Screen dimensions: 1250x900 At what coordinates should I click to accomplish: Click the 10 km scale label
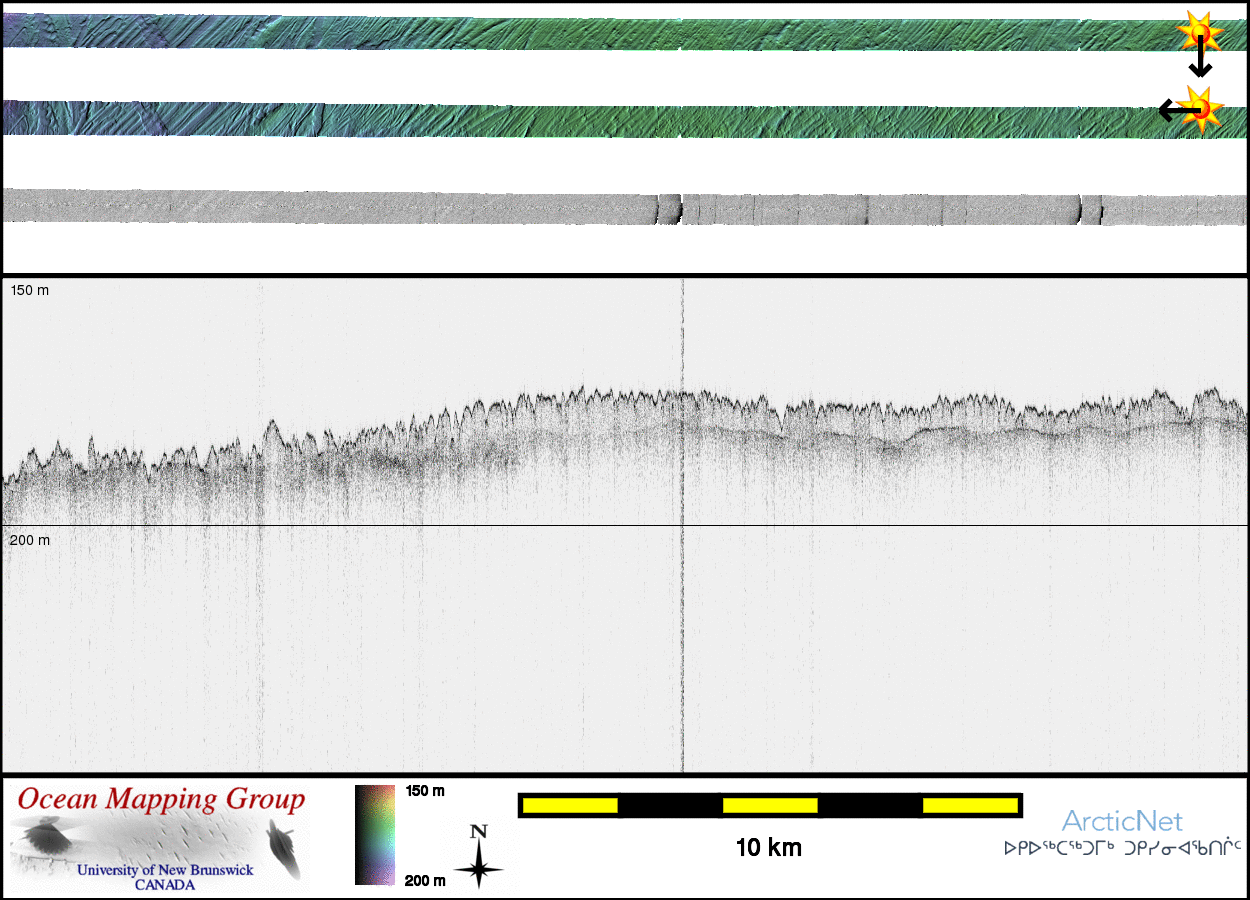click(768, 849)
